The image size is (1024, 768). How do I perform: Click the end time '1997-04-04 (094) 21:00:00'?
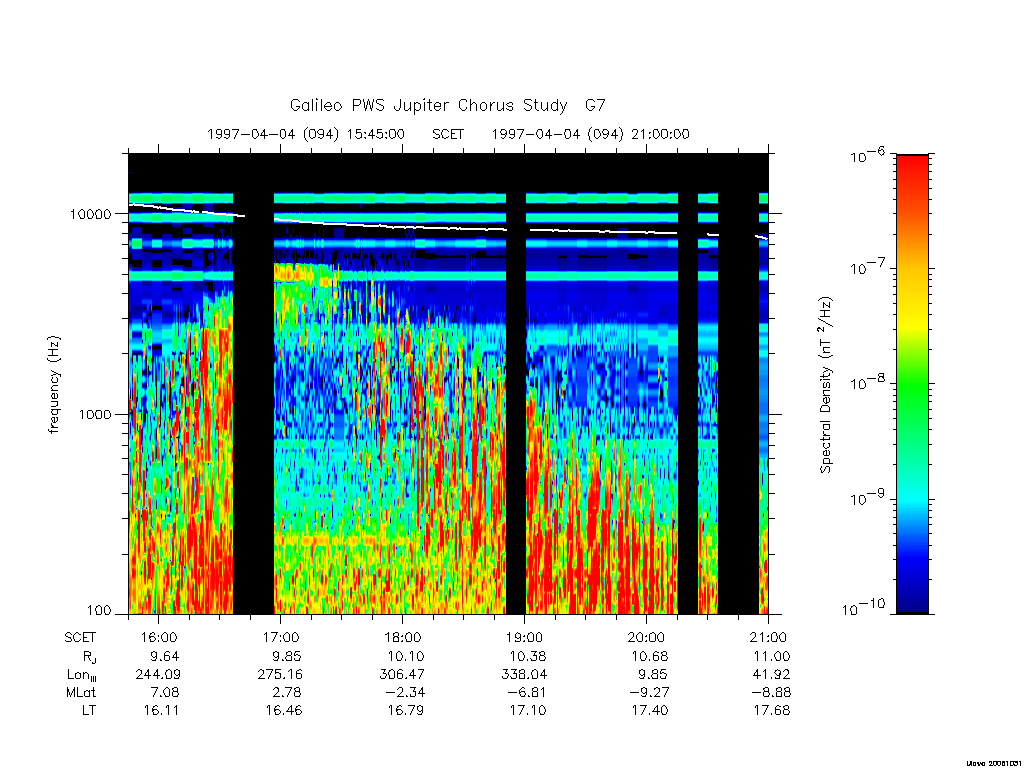[x=590, y=134]
